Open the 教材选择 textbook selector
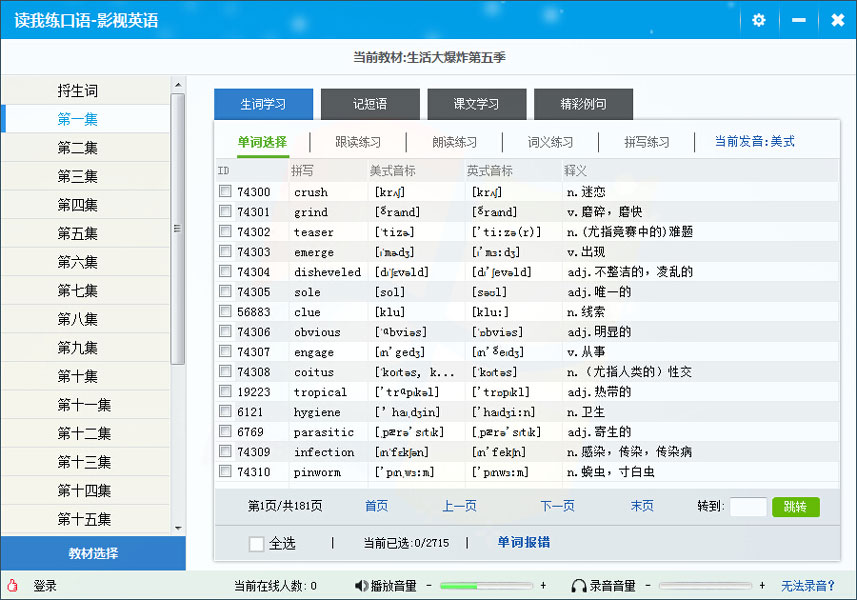Viewport: 857px width, 600px height. coord(92,553)
